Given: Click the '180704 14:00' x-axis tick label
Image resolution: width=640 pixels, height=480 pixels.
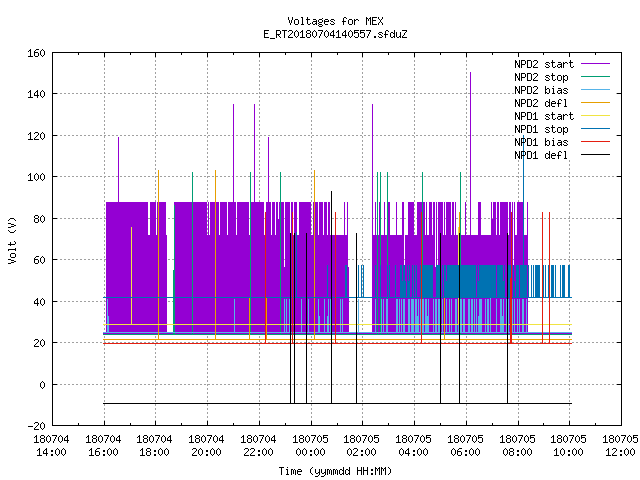Looking at the screenshot, I should 51,446.
